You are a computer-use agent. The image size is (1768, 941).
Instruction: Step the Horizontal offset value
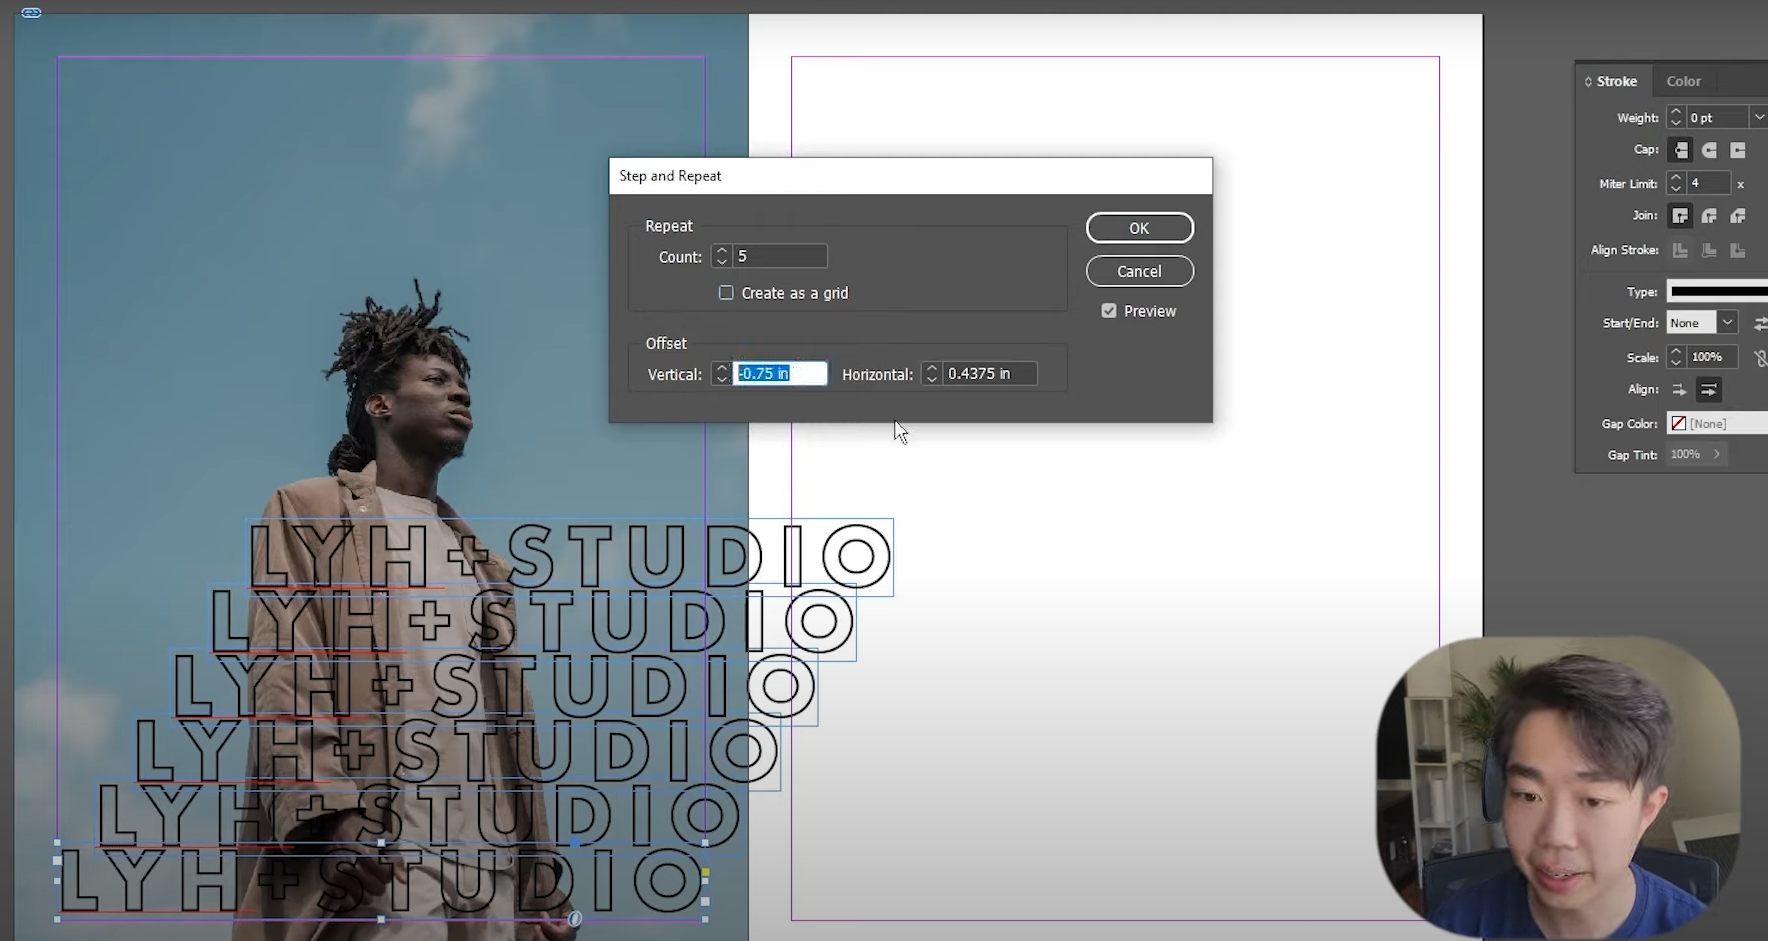point(932,374)
